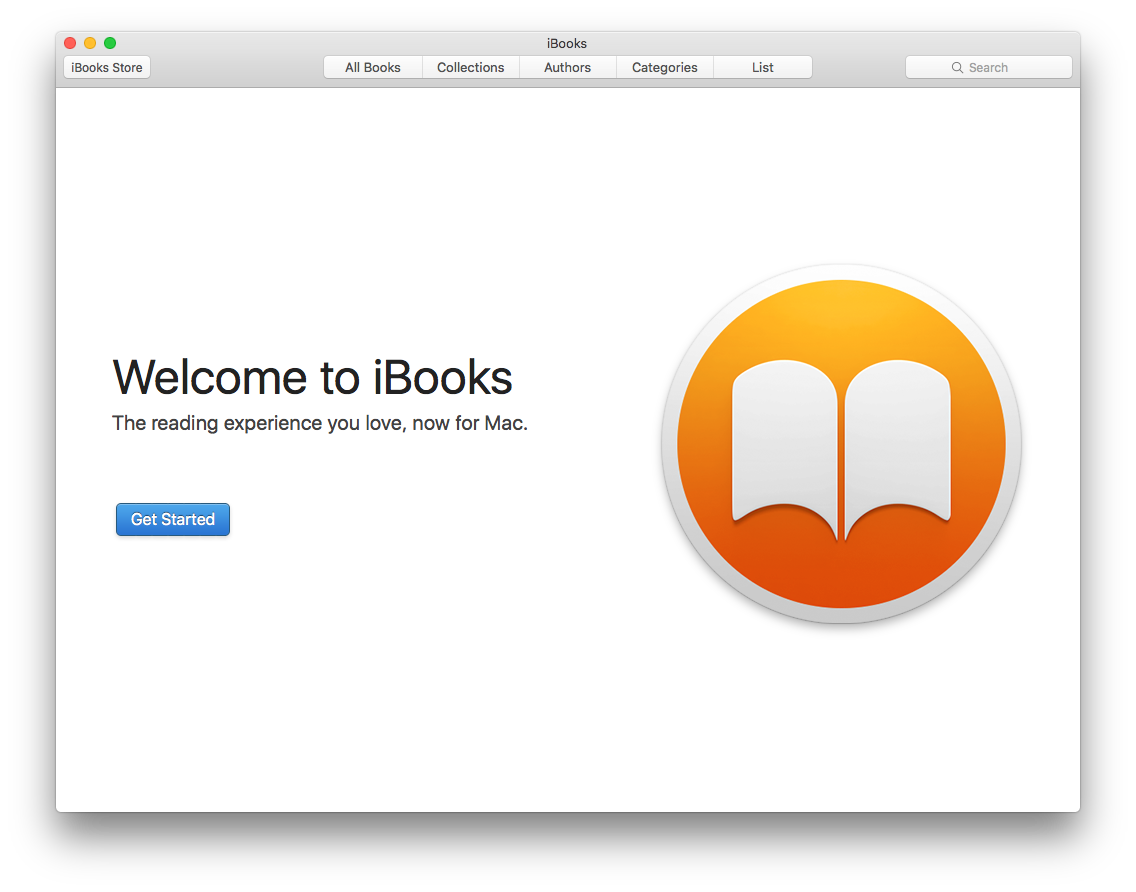
Task: Click the iBooks window title
Action: [567, 43]
